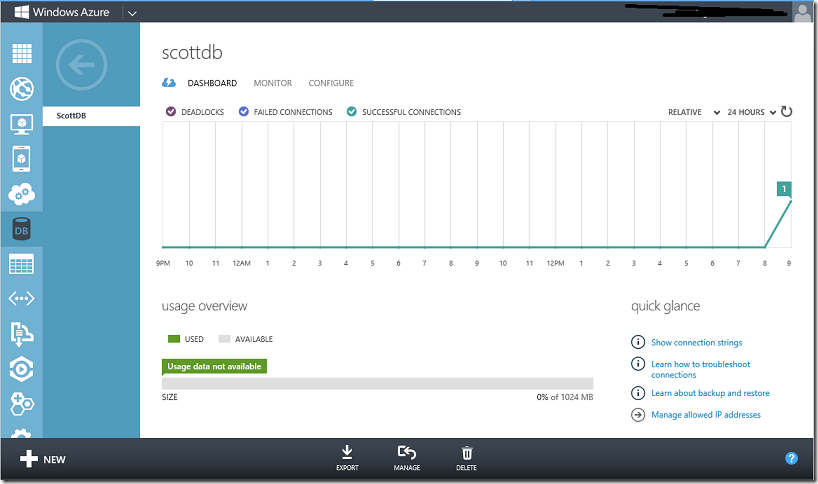Image resolution: width=818 pixels, height=484 pixels.
Task: Click the quick start cloud icon
Action: pyautogui.click(x=169, y=83)
